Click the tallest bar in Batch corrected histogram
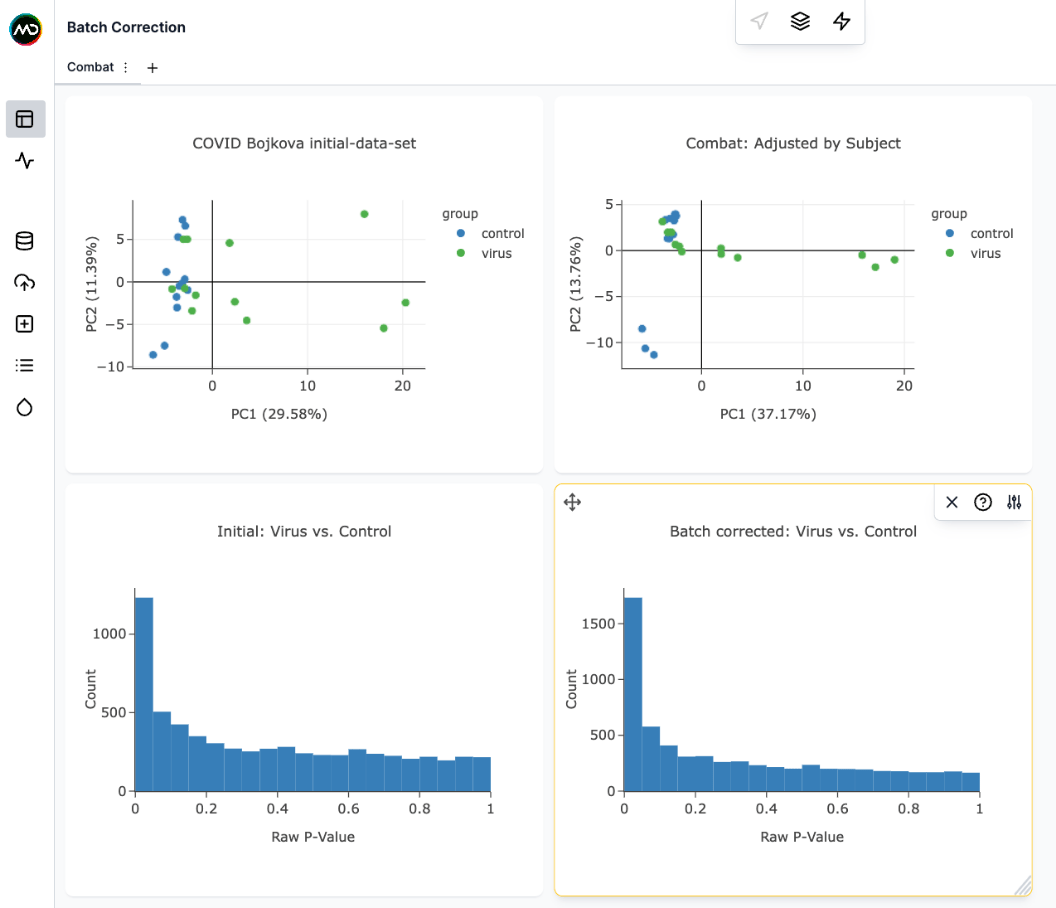Screen dimensions: 1056x908 pyautogui.click(x=633, y=694)
